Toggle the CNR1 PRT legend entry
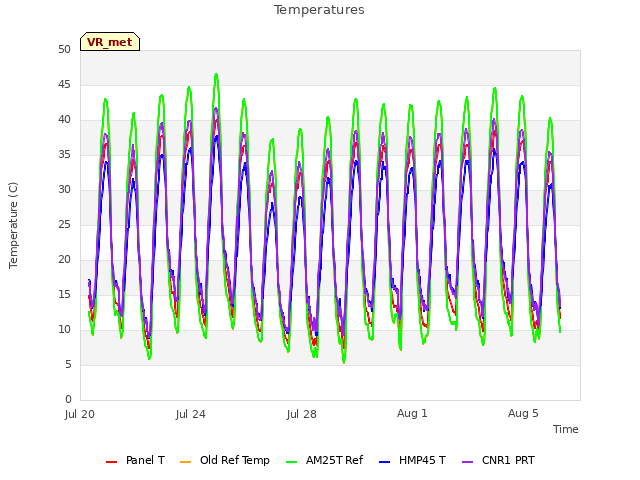Viewport: 640px width, 480px height. 498,460
